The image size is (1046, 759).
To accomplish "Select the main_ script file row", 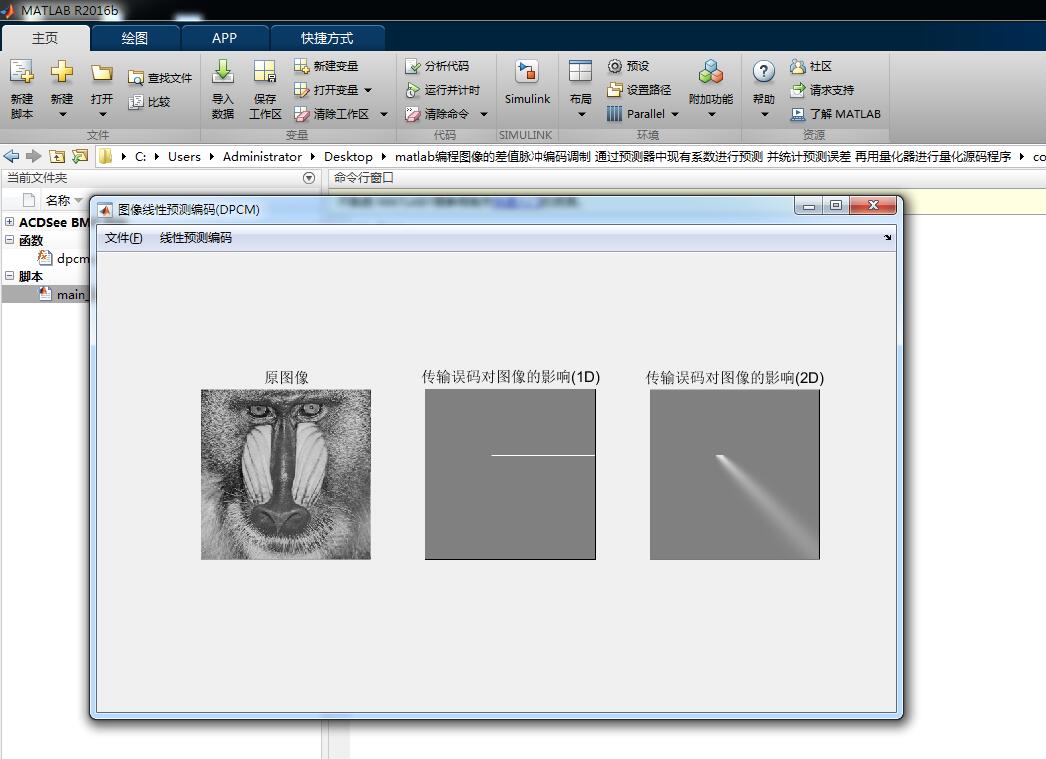I will pos(46,294).
